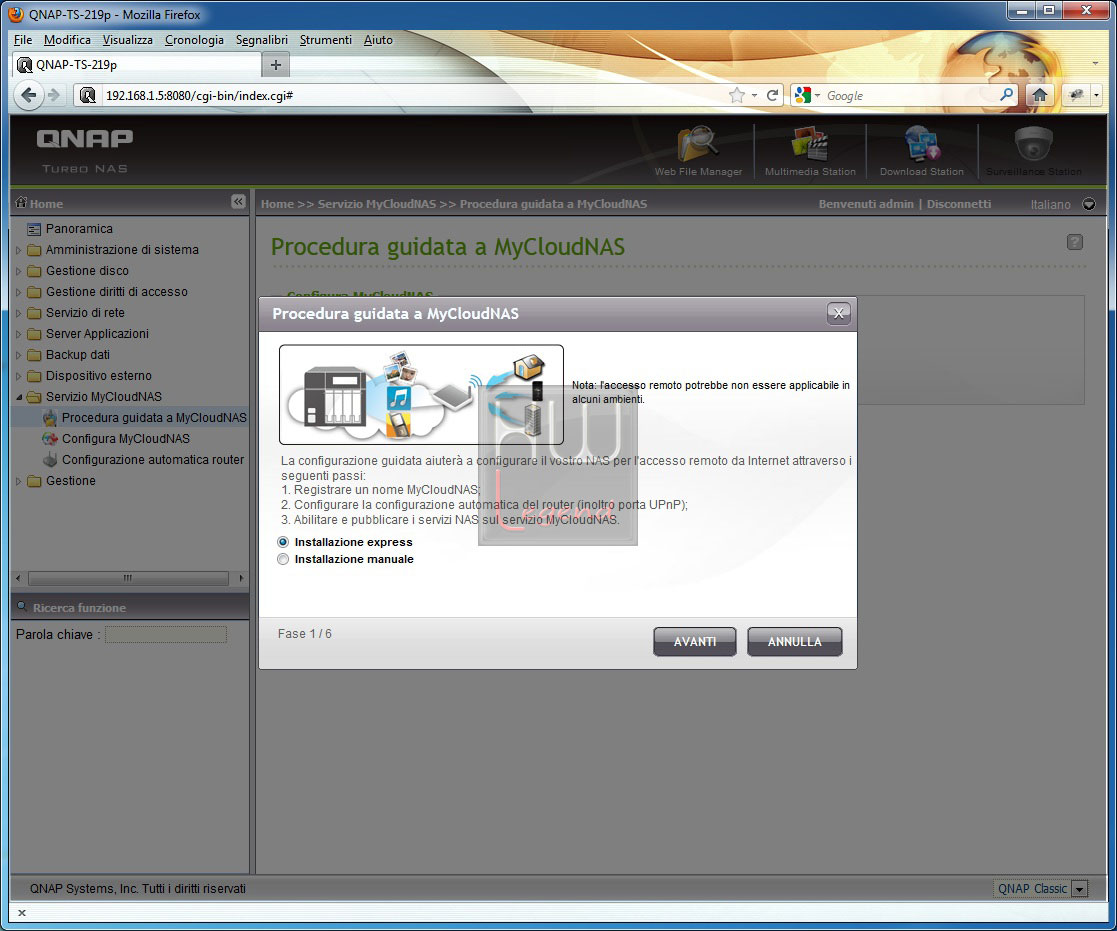Click the Configurazione automatica router icon

tap(50, 460)
